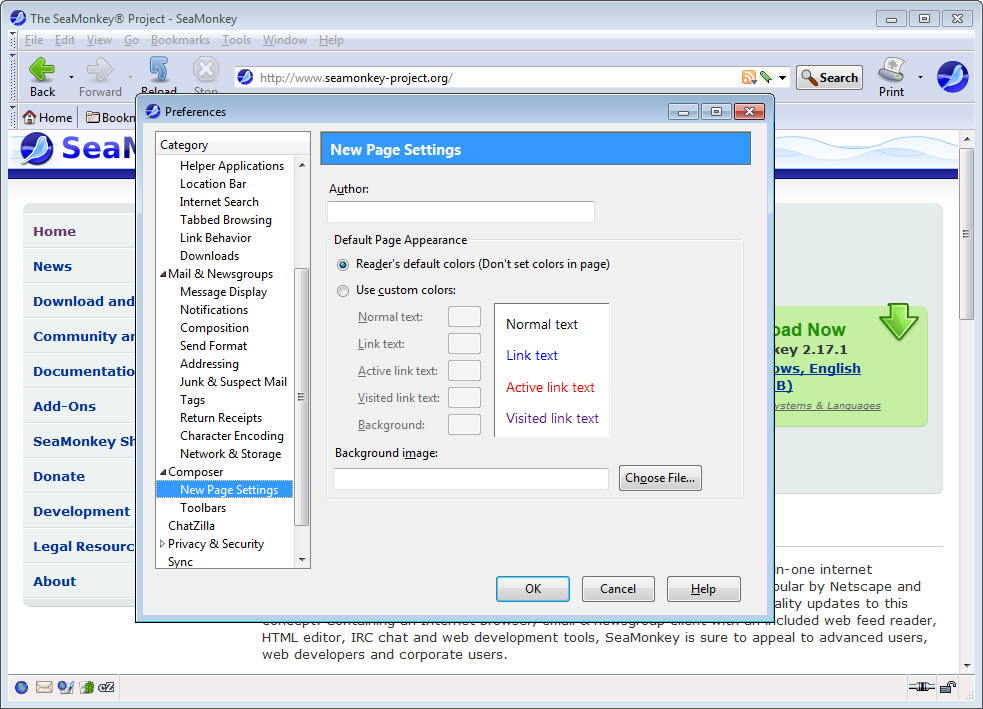Click the Background image path field

pos(471,478)
